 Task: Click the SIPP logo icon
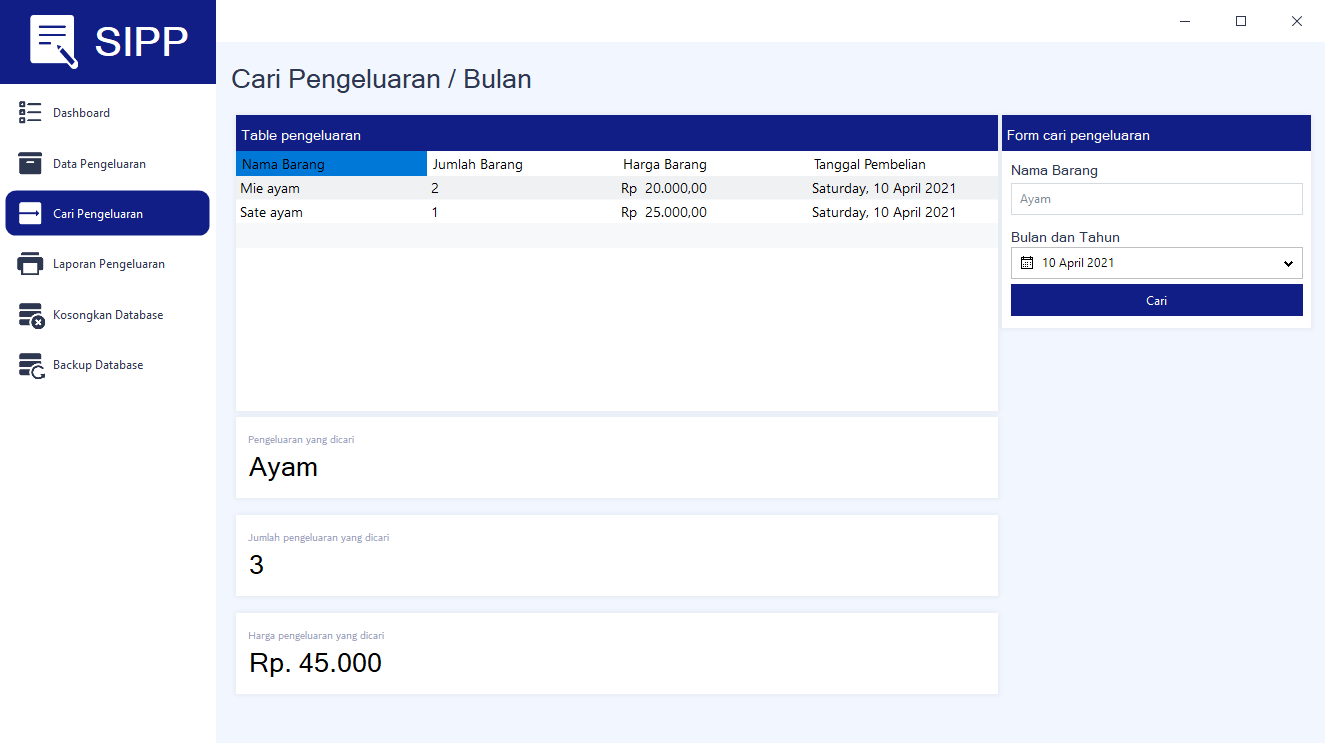tap(54, 42)
